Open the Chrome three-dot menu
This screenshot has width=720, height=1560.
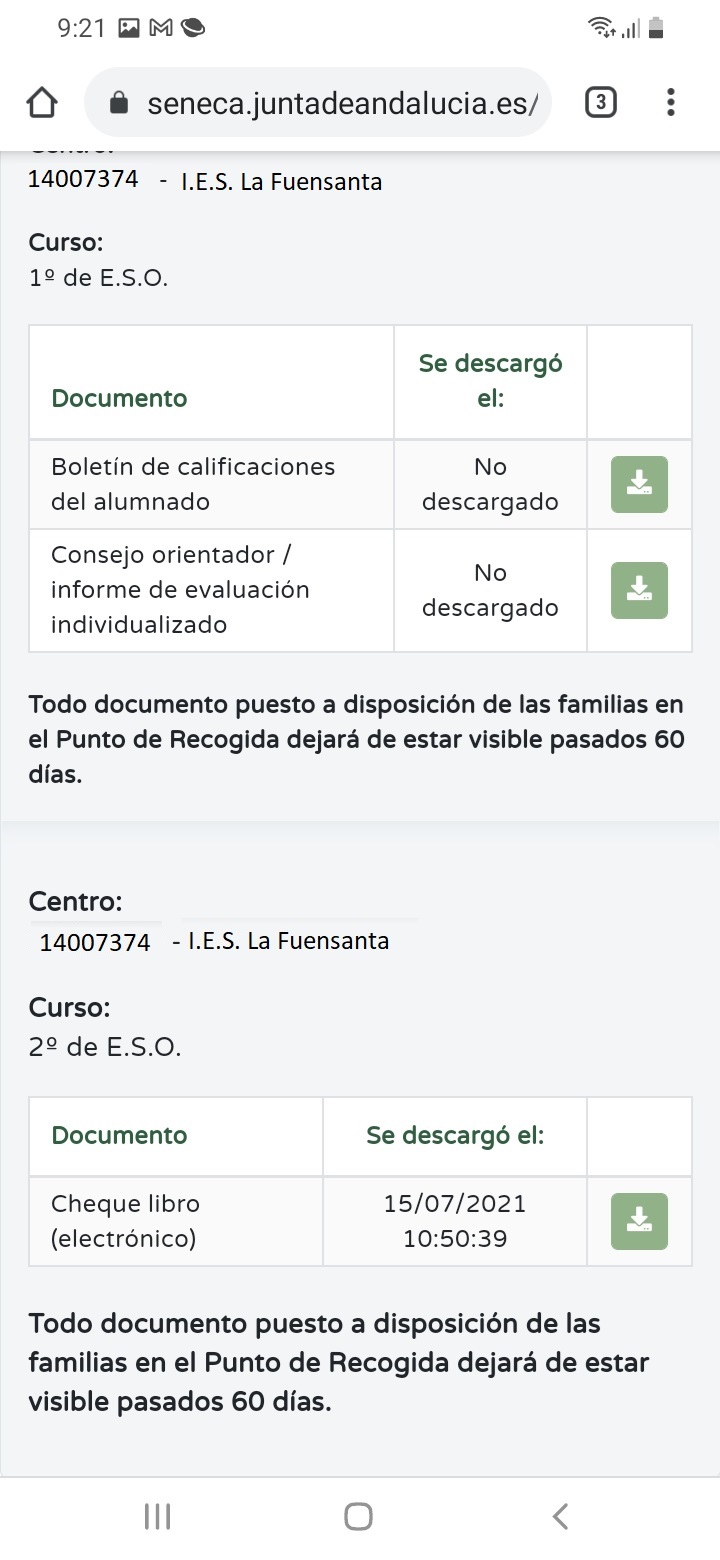pos(670,102)
